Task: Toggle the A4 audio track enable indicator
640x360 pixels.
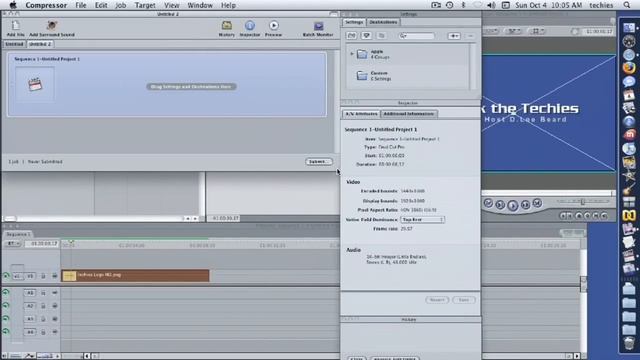Action: pos(6,332)
